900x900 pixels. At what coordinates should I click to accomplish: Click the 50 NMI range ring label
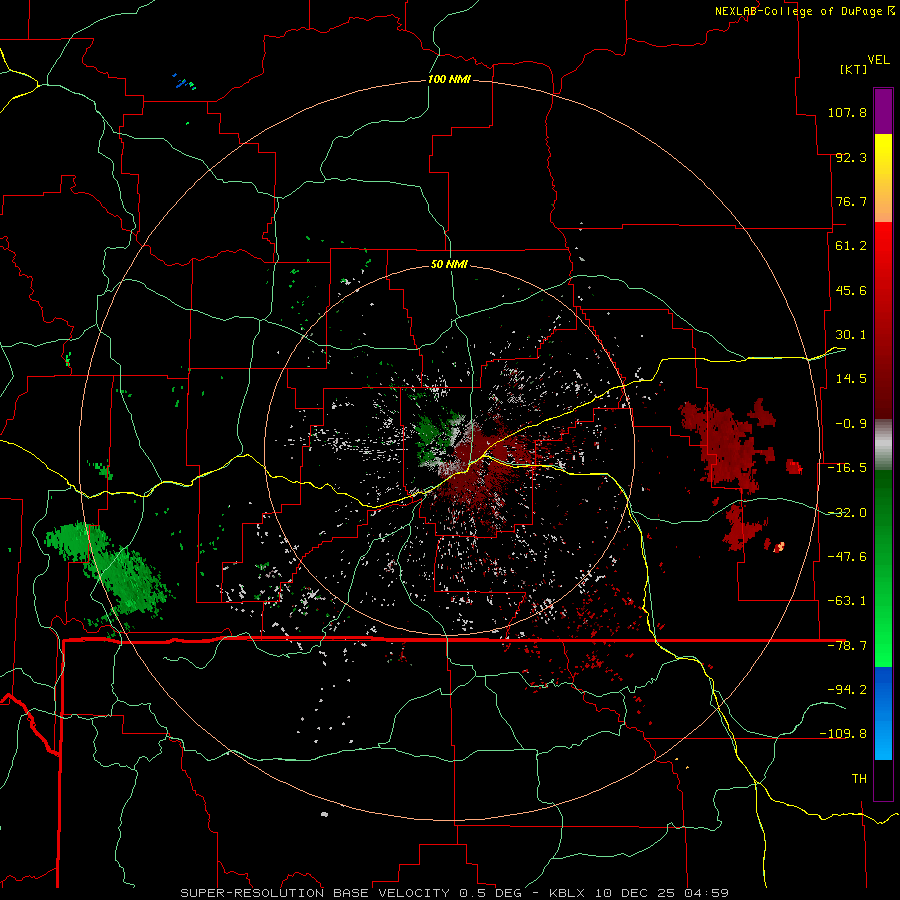(x=449, y=265)
